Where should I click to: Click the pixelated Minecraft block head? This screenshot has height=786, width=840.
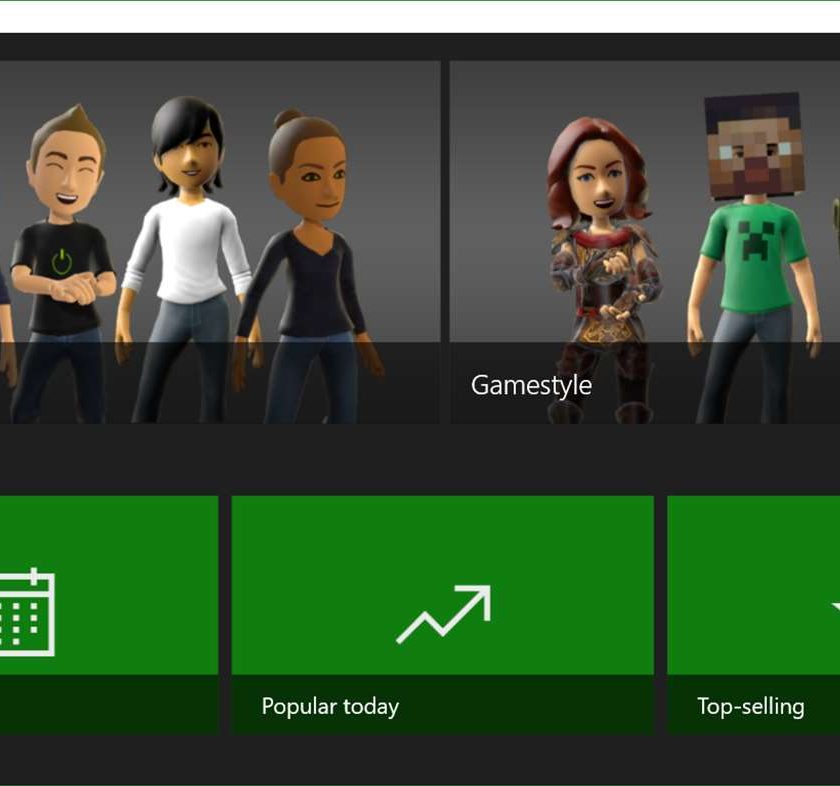752,144
